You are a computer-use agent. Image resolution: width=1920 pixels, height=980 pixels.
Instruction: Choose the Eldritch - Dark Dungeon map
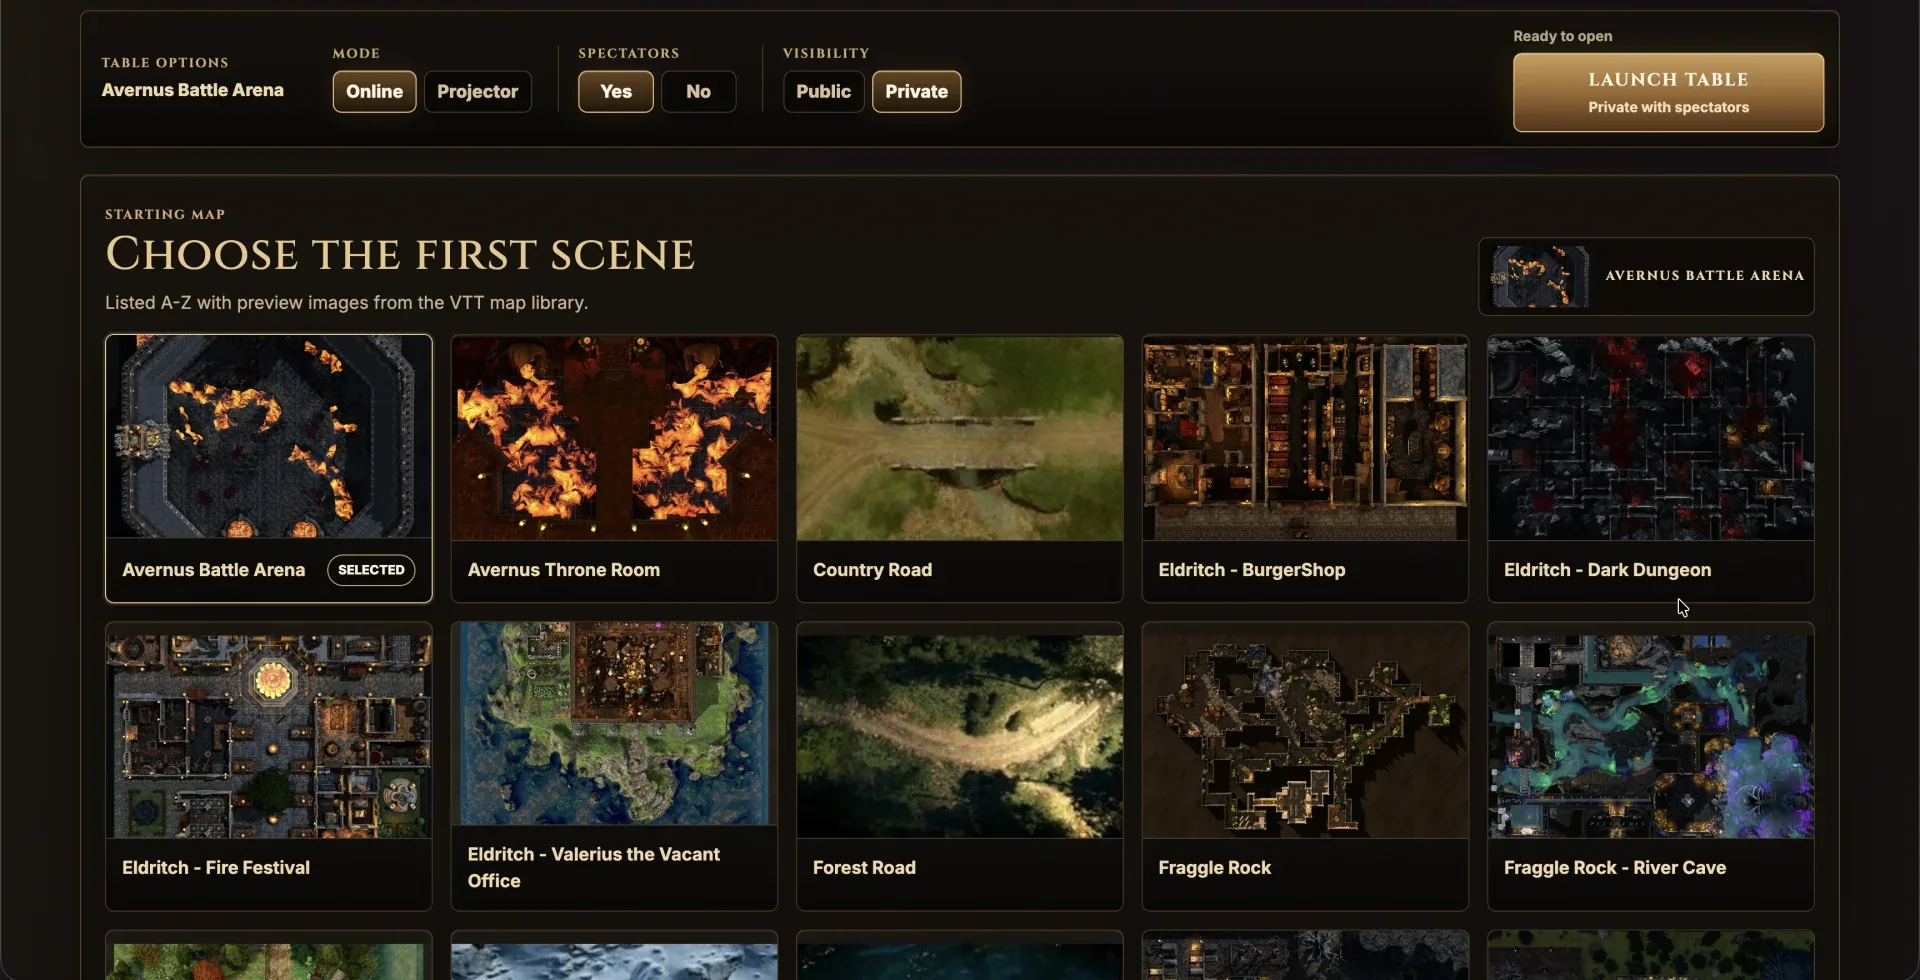1651,468
